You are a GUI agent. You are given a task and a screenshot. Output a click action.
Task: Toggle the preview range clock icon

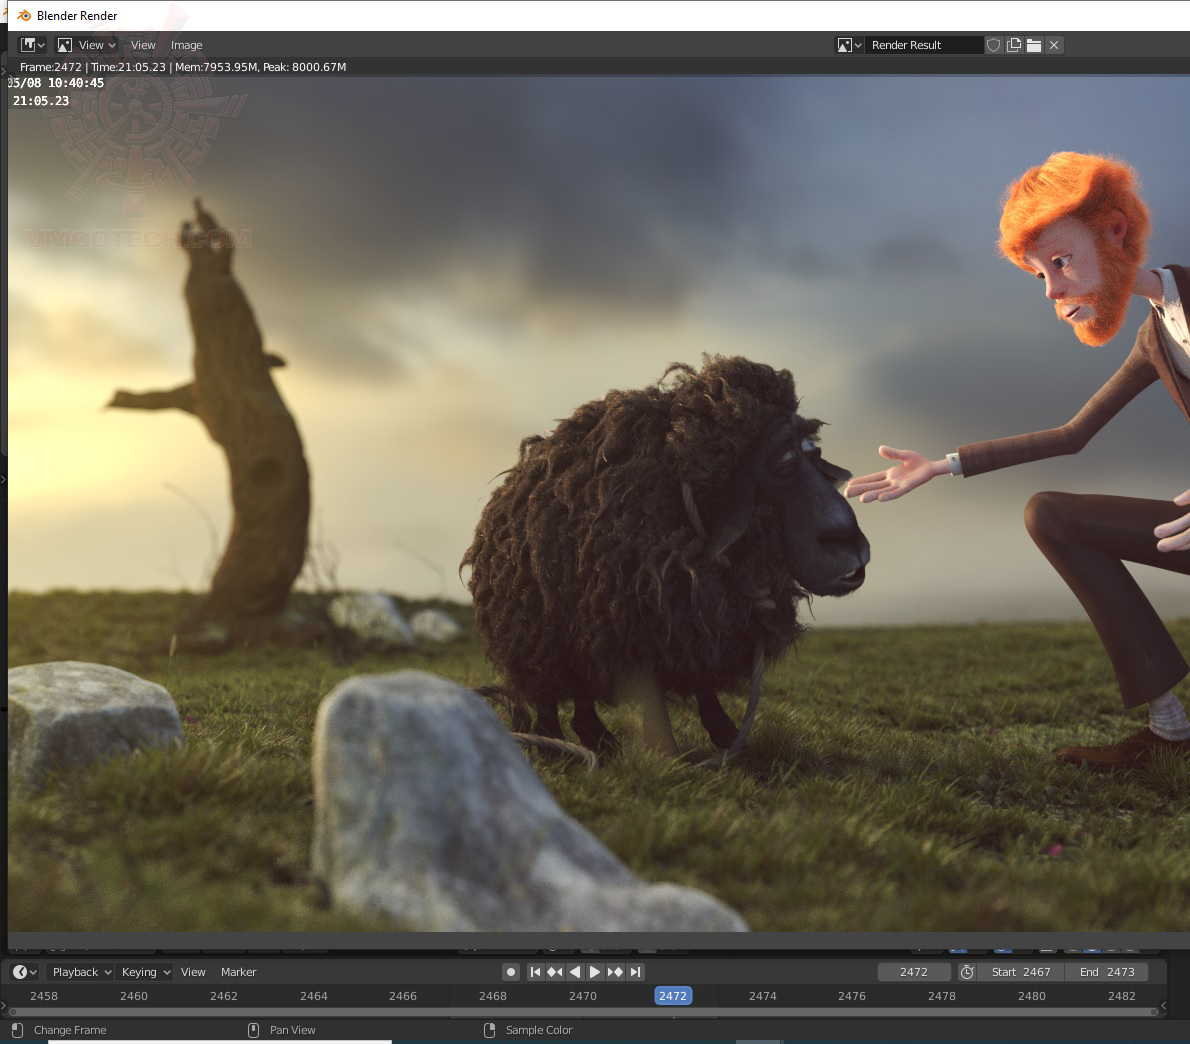967,972
